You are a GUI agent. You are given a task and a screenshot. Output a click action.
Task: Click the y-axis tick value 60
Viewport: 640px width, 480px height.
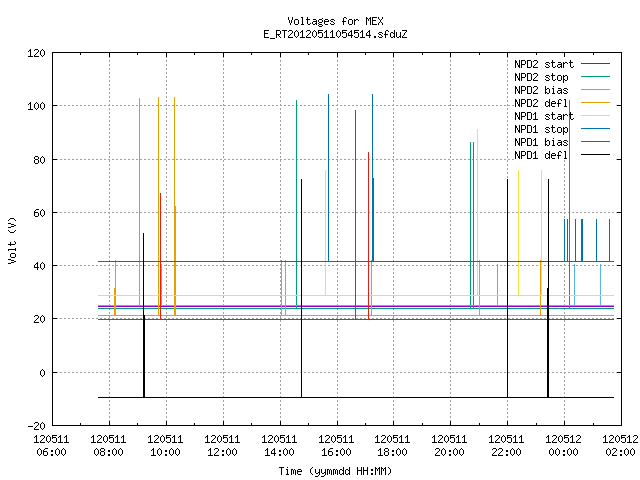point(39,213)
